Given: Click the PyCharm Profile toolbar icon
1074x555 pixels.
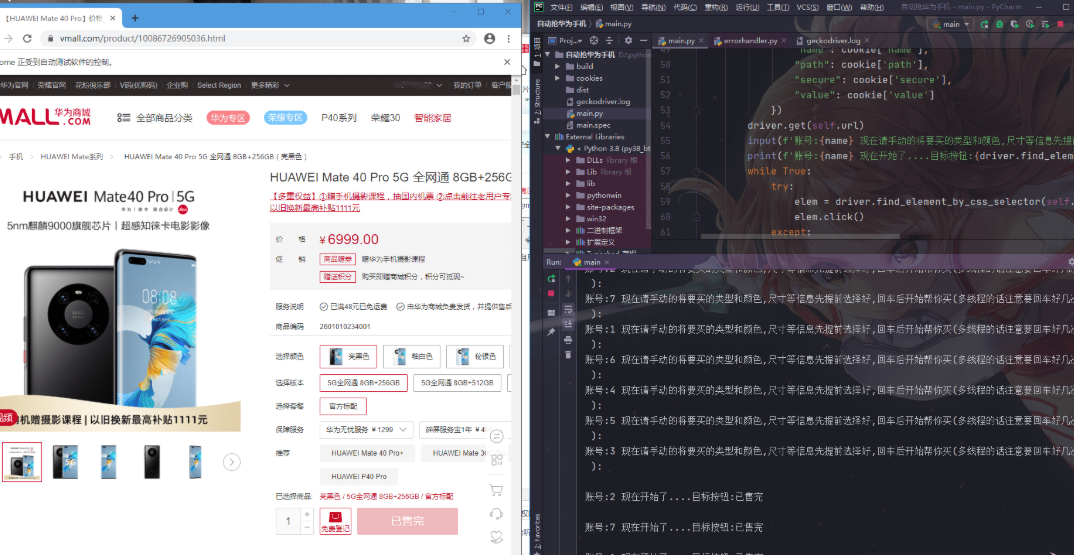Looking at the screenshot, I should (x=1030, y=24).
